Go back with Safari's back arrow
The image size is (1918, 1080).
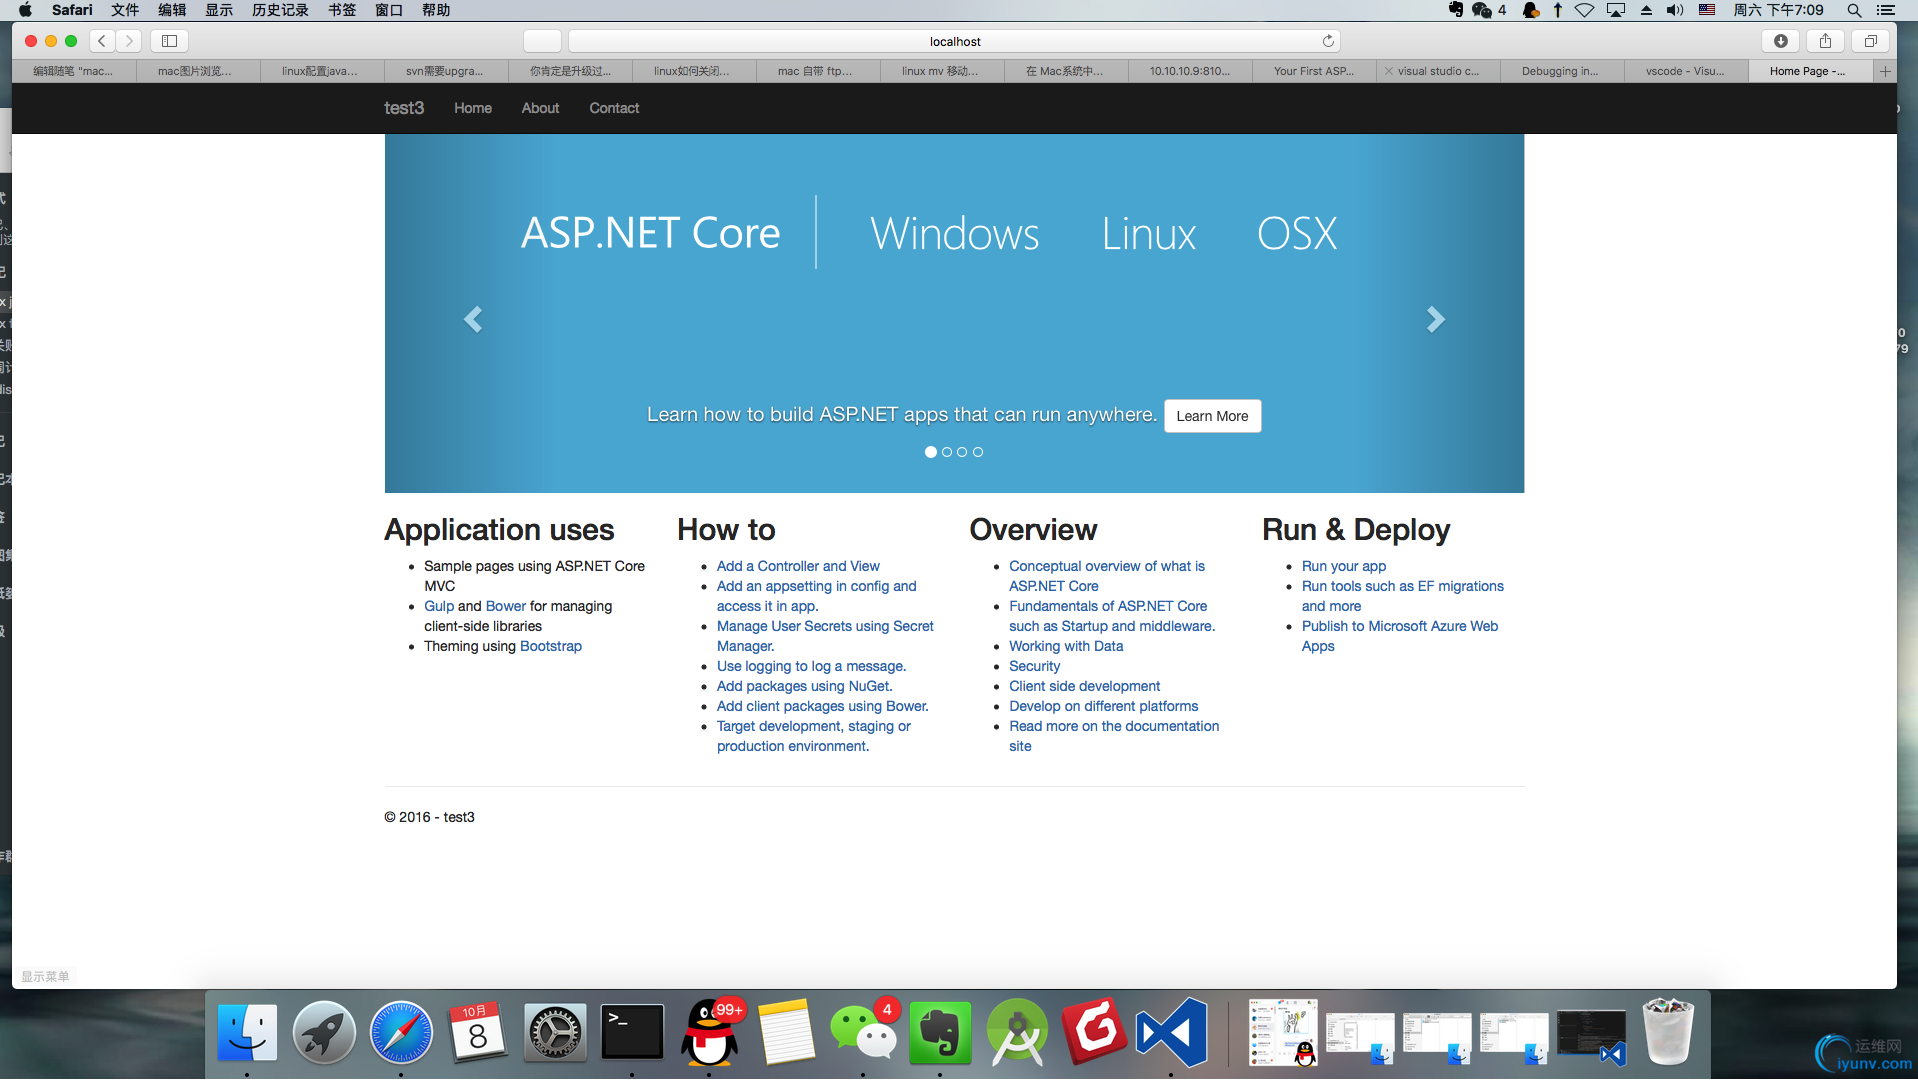[102, 41]
